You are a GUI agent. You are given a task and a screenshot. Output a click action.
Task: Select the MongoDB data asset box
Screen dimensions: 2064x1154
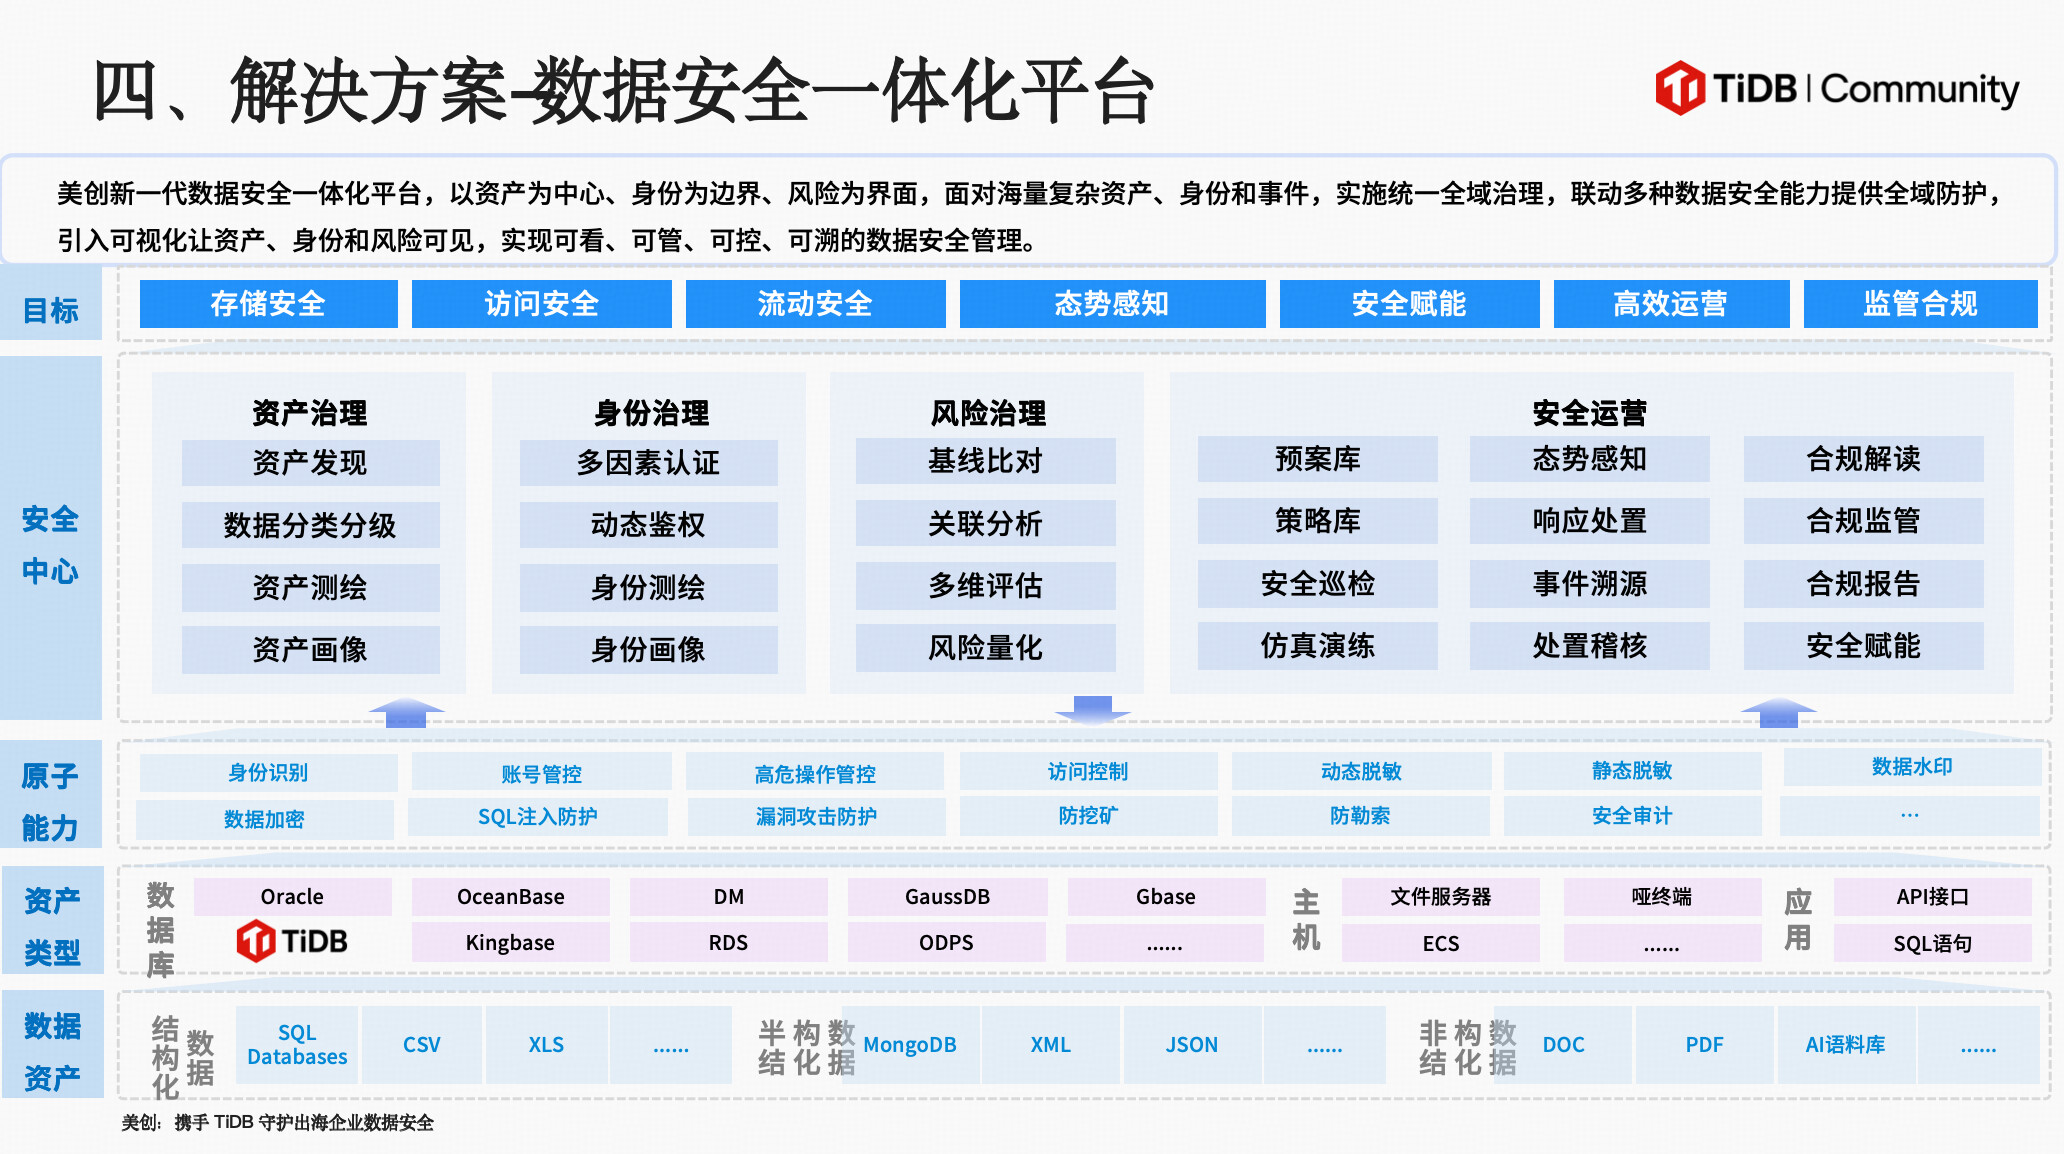[x=909, y=1045]
